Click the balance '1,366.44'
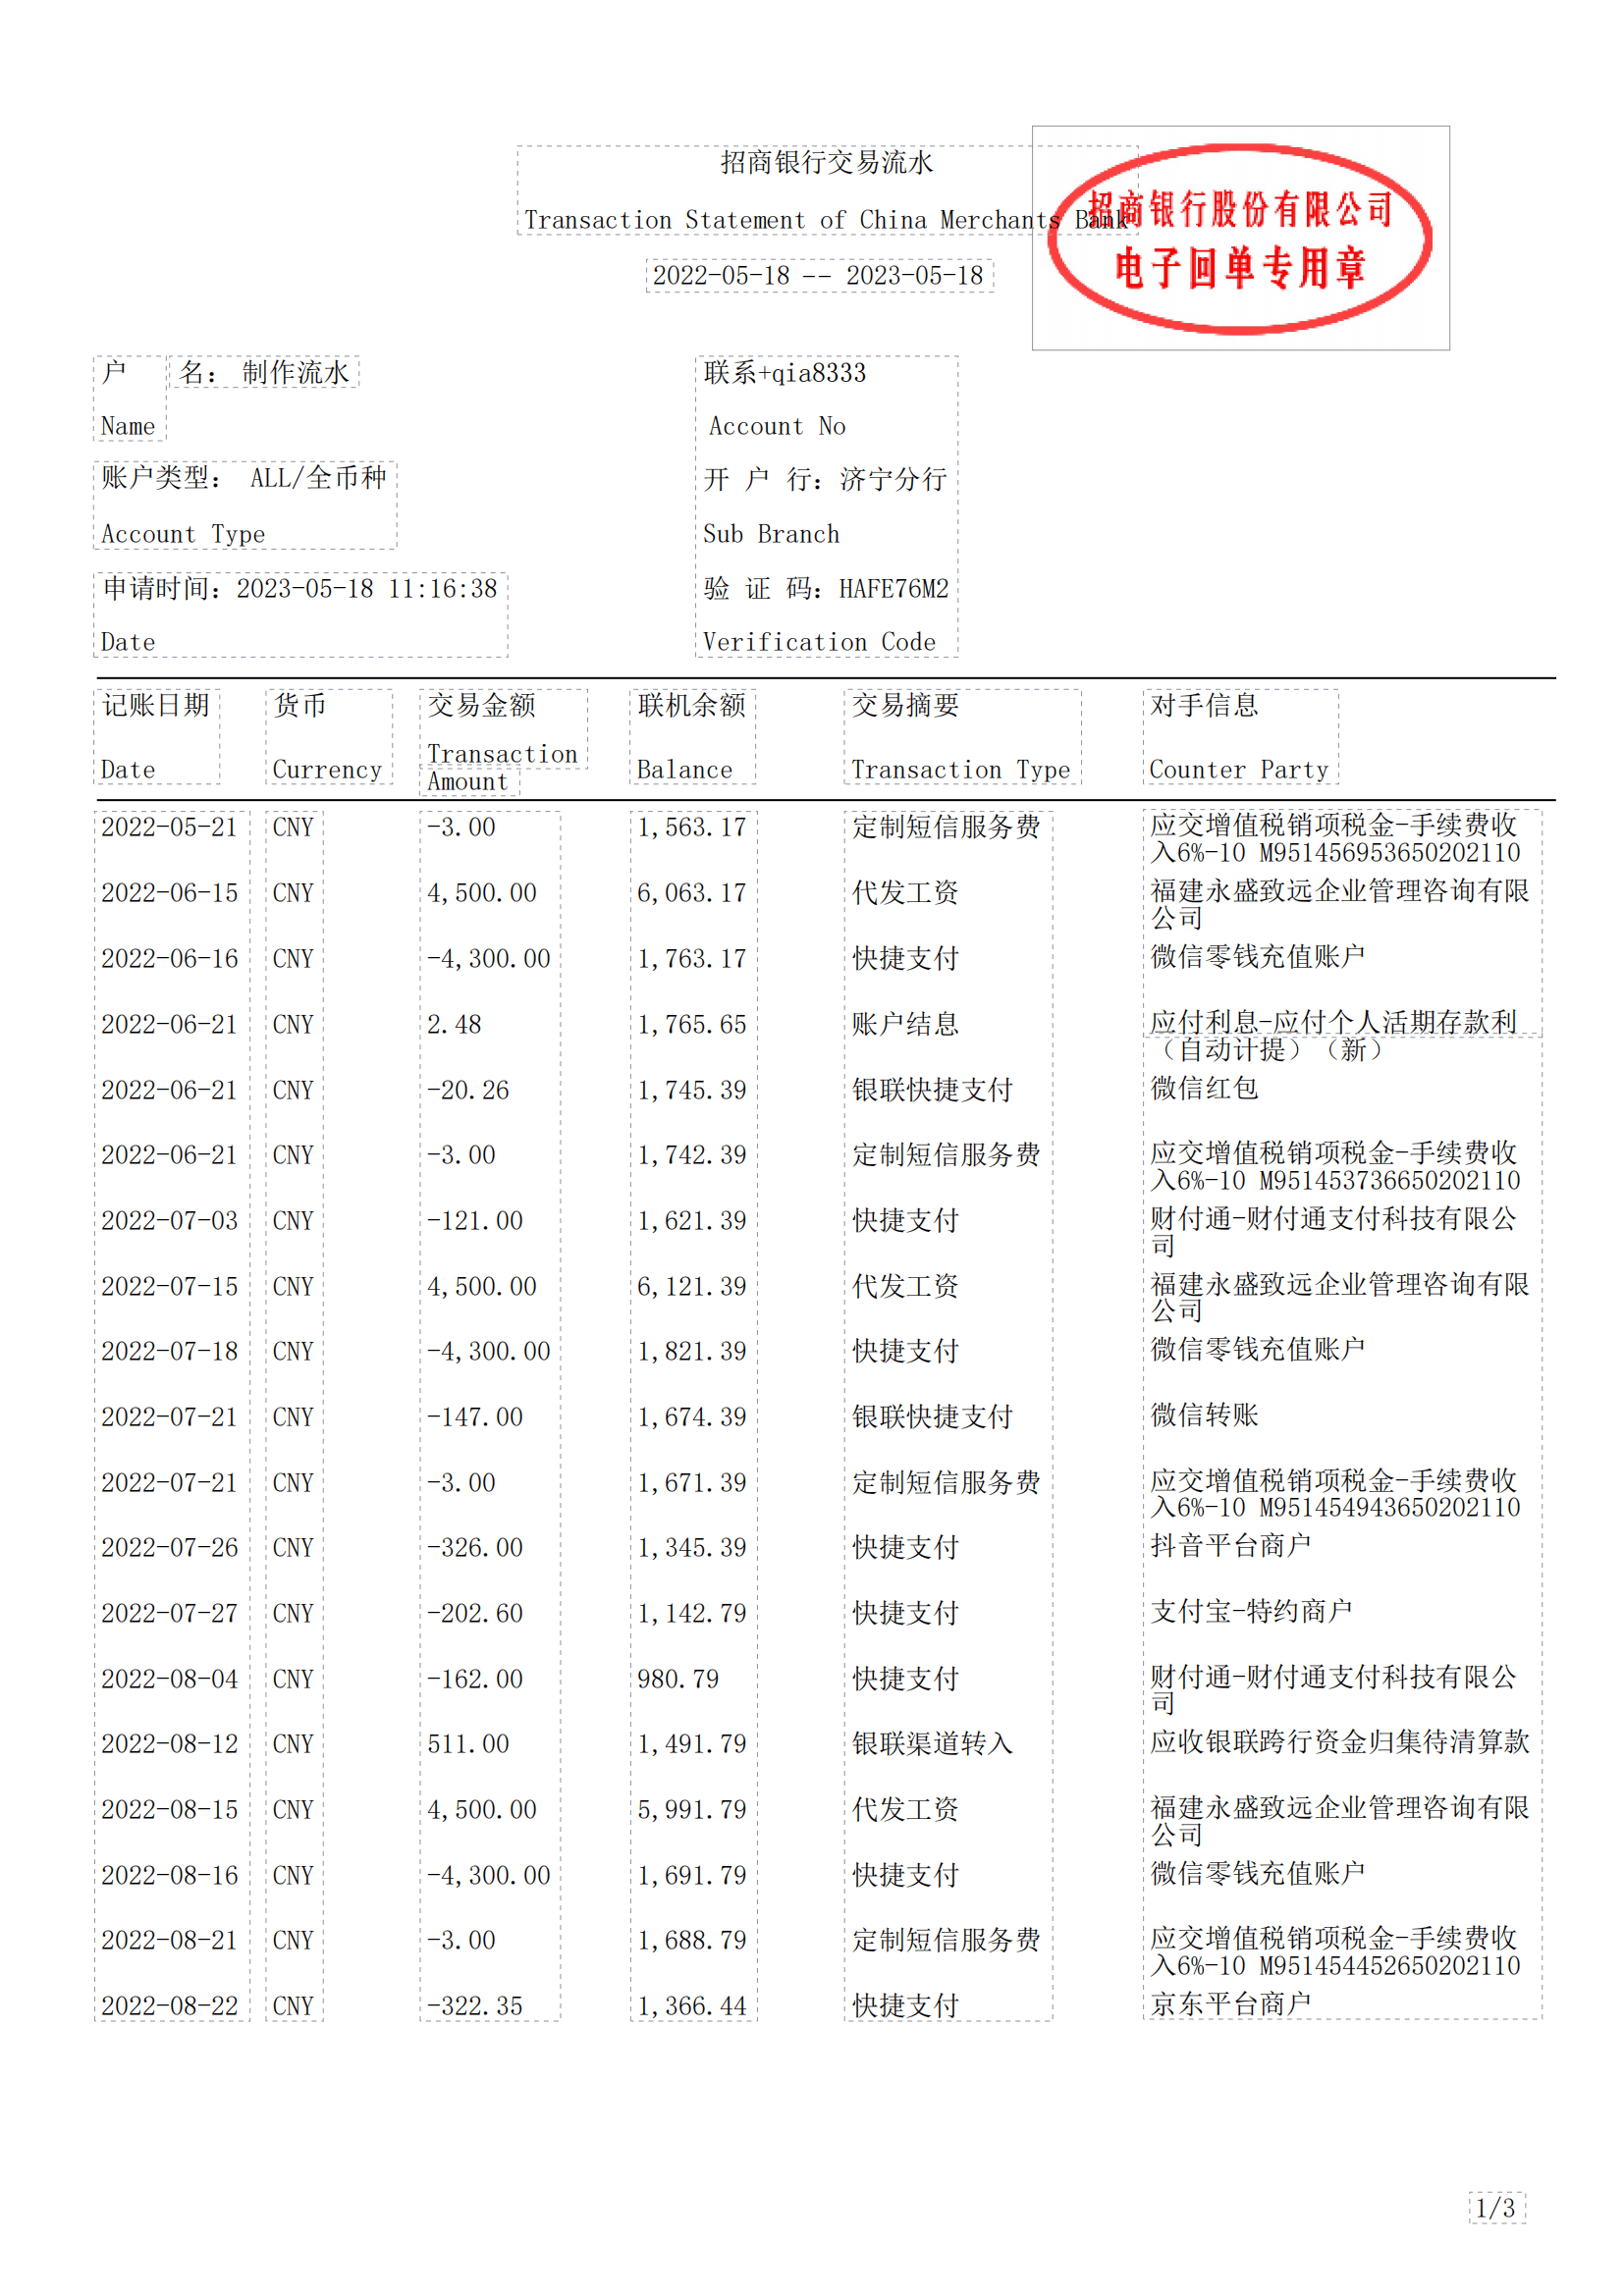Image resolution: width=1624 pixels, height=2296 pixels. (692, 2005)
